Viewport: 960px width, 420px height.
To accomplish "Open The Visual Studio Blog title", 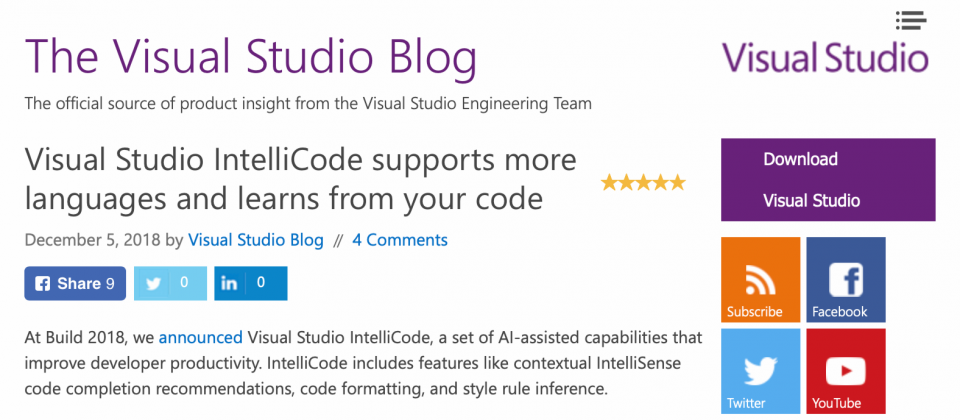I will 250,56.
